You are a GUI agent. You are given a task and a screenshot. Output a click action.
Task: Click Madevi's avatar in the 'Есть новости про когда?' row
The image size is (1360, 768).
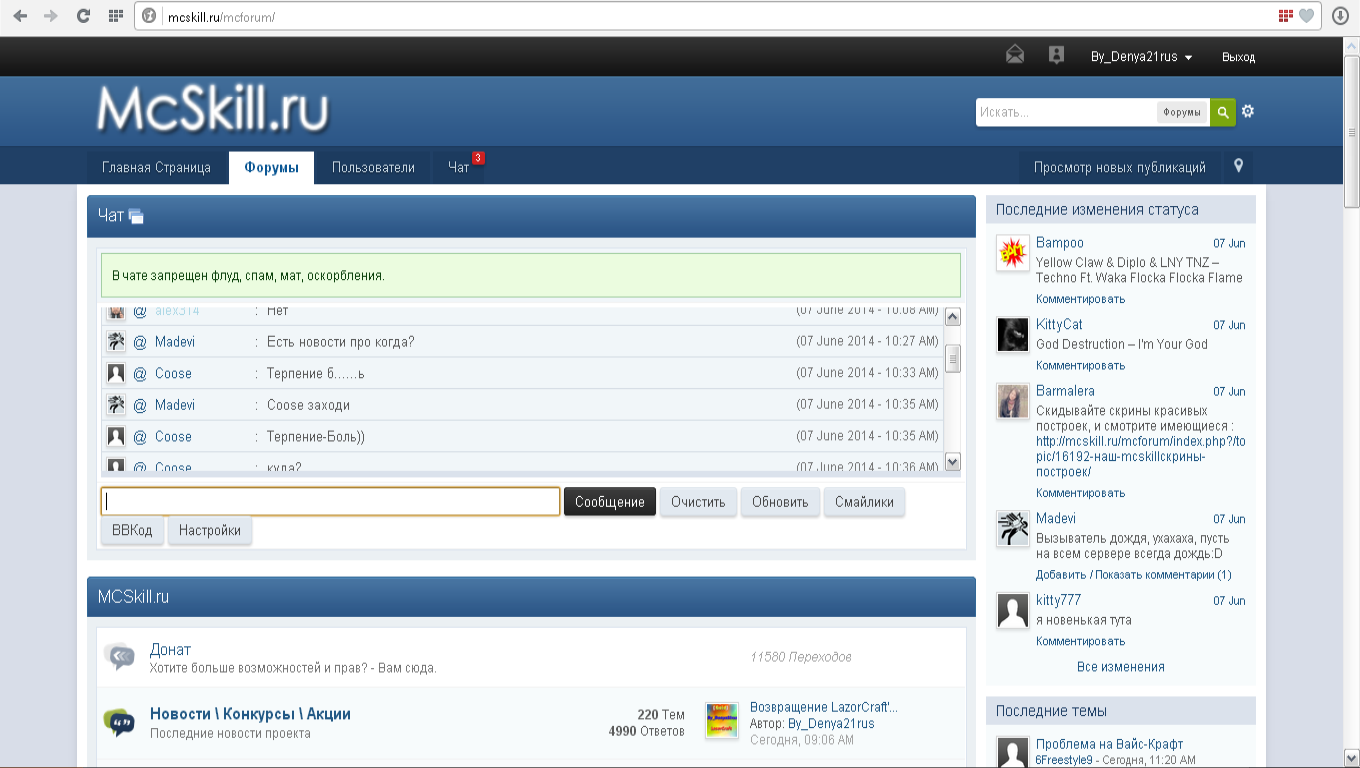pyautogui.click(x=116, y=342)
